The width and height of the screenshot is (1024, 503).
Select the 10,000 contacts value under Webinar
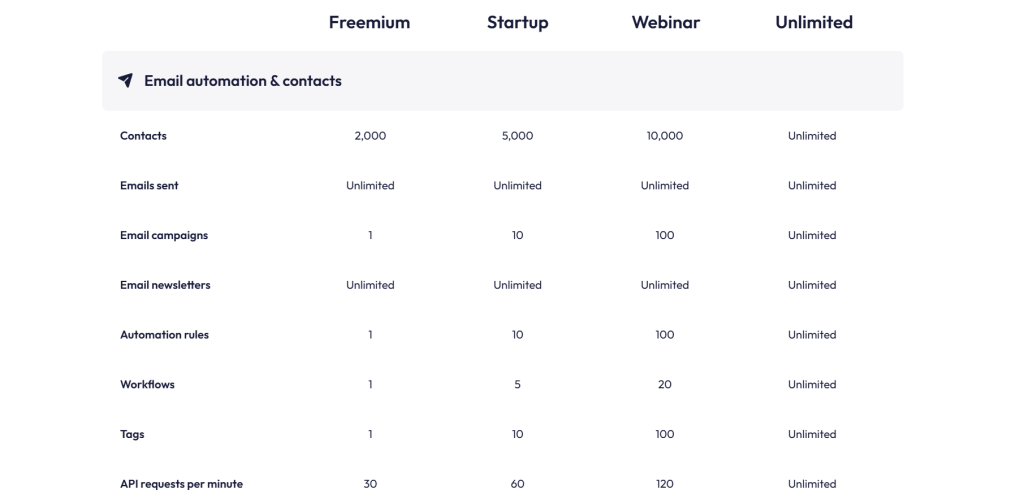coord(665,136)
